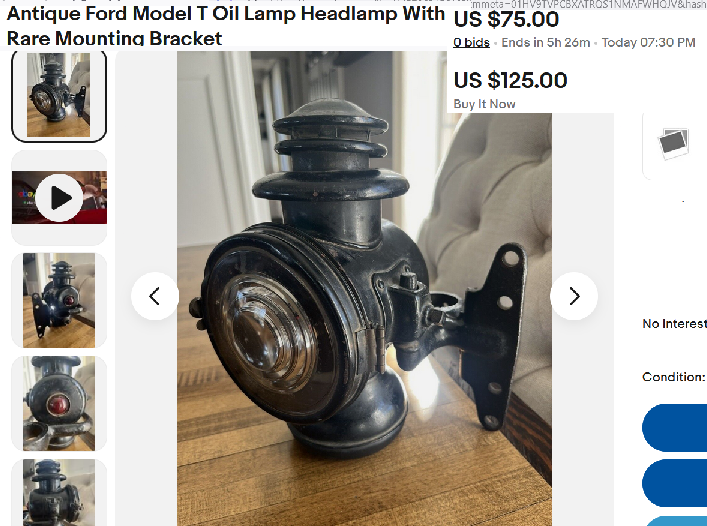Click the first blue button on the right

click(x=675, y=428)
